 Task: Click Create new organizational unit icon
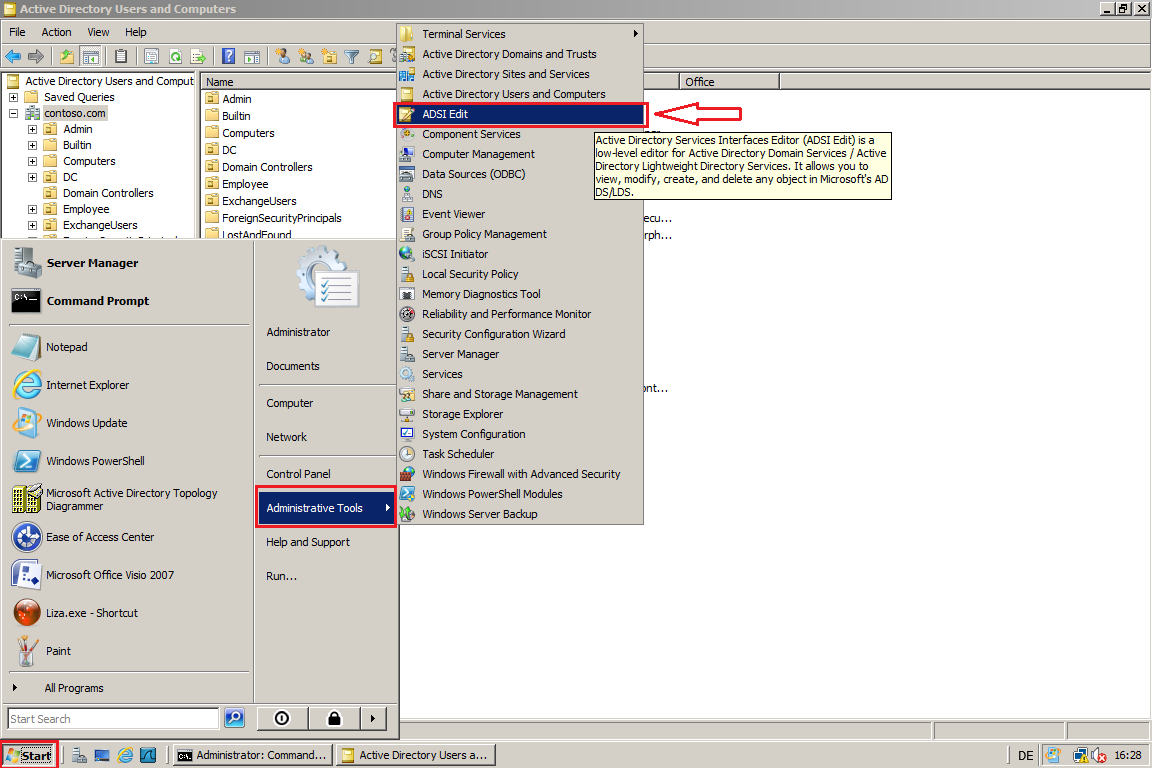(329, 56)
